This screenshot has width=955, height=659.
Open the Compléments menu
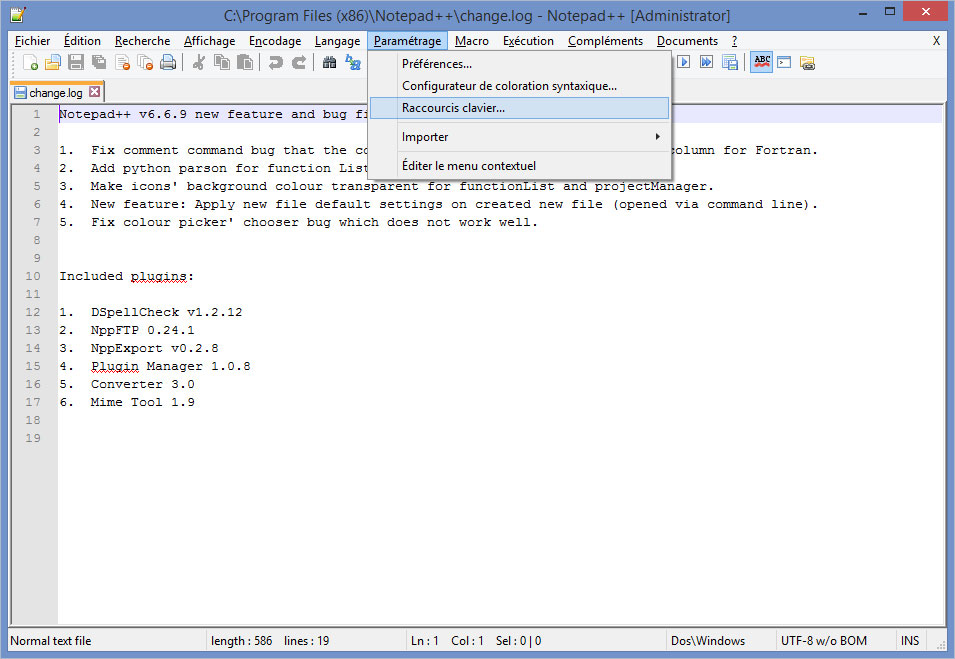tap(605, 41)
